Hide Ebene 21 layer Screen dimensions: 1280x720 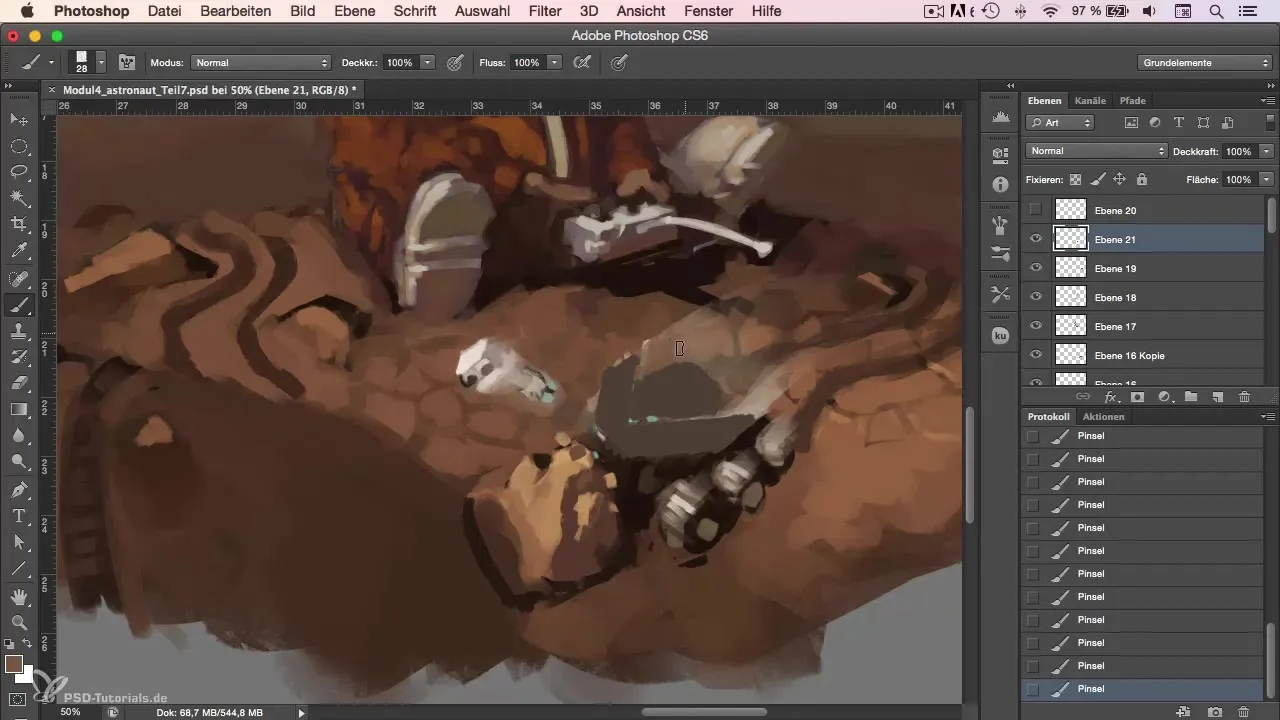1036,239
